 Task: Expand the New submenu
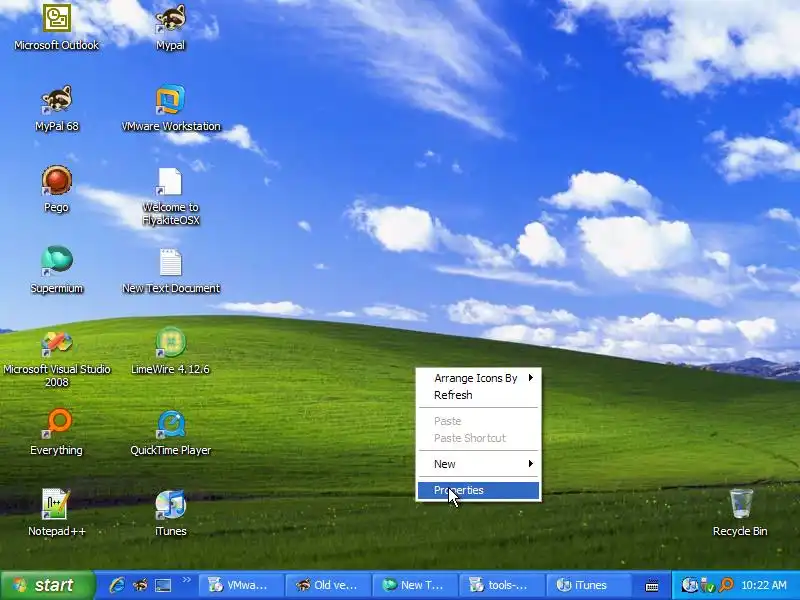(479, 464)
